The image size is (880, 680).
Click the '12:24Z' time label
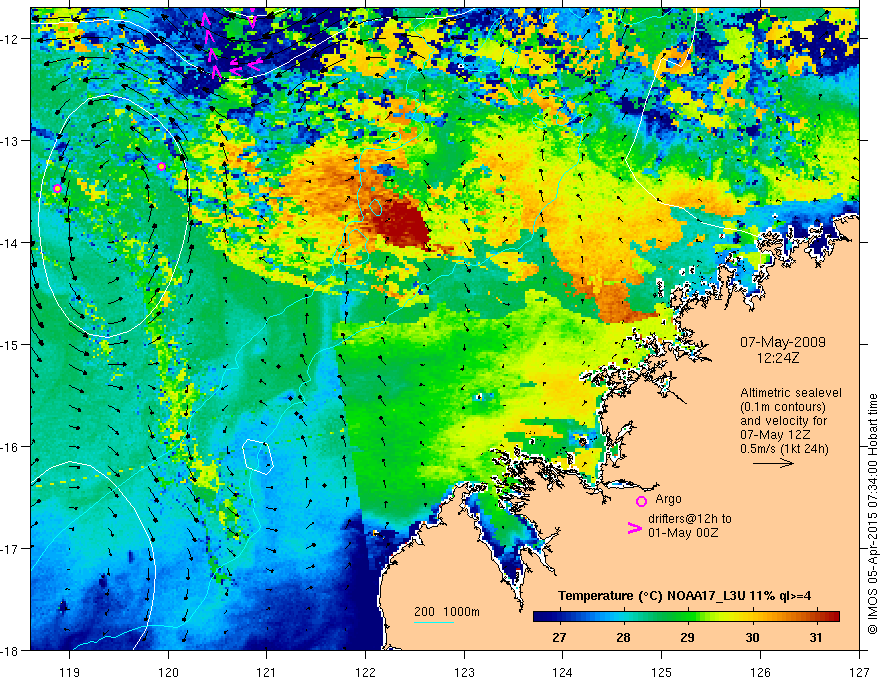[777, 358]
